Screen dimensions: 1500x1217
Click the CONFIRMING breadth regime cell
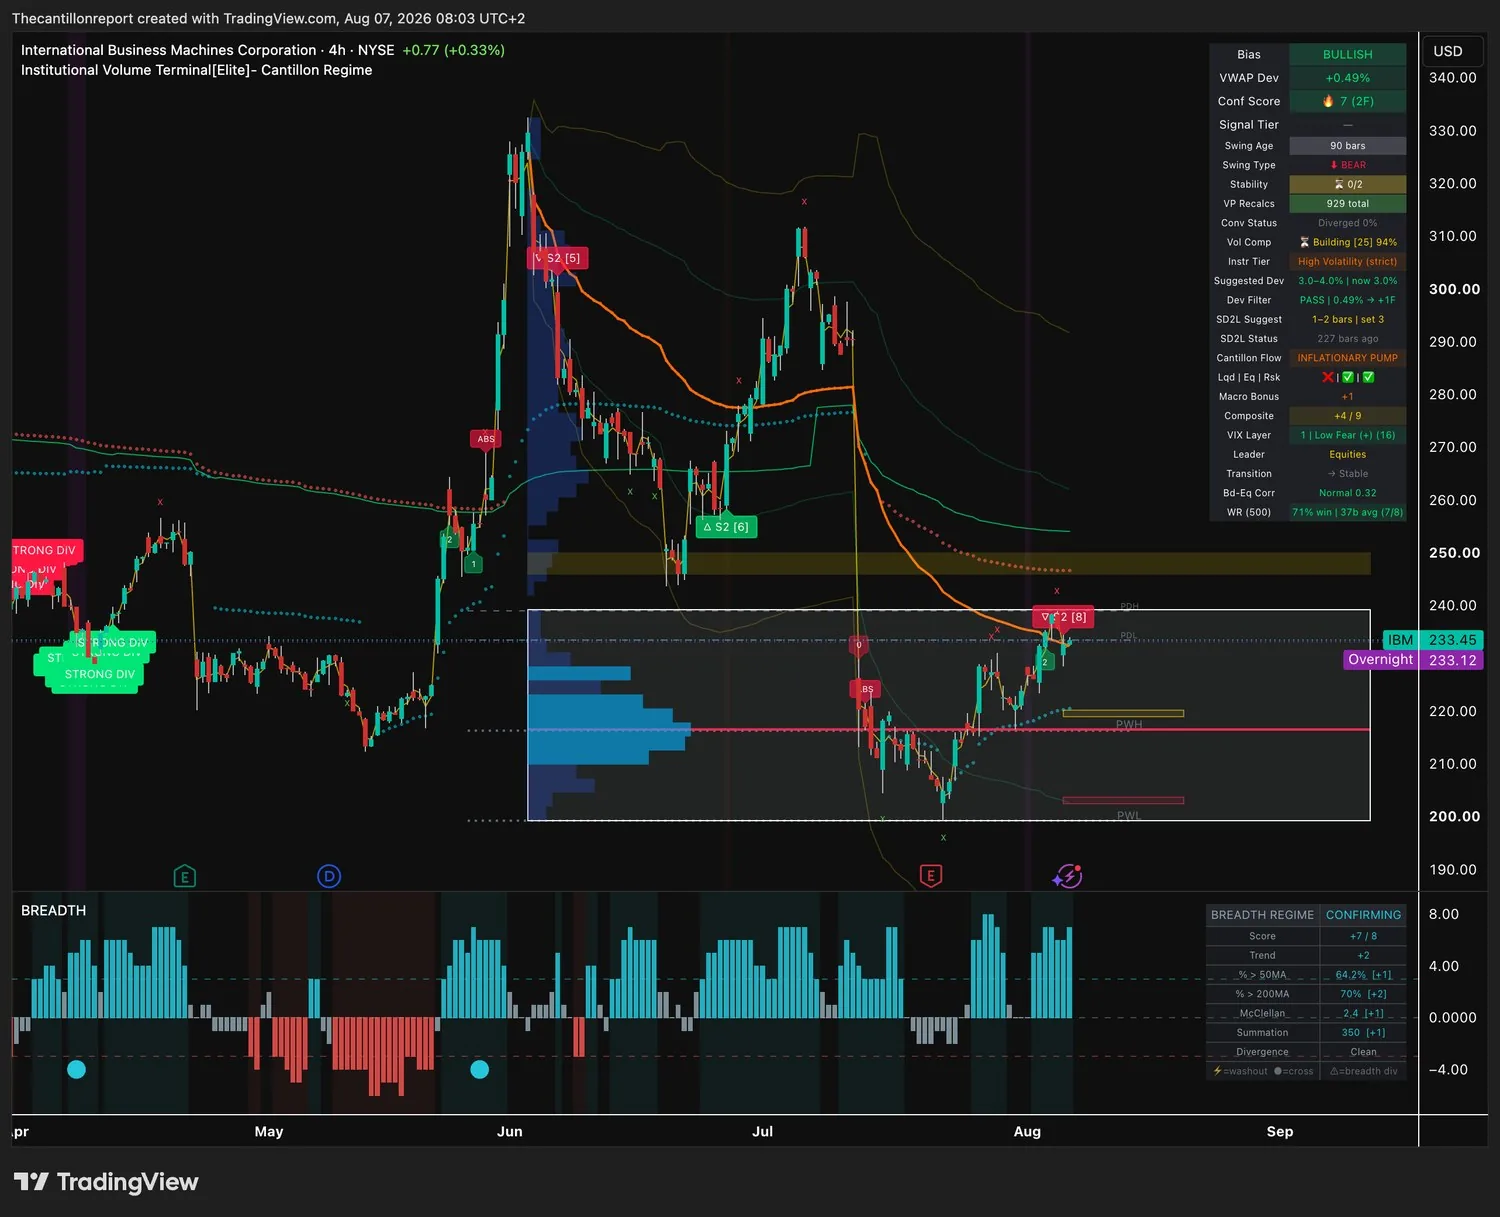coord(1363,915)
